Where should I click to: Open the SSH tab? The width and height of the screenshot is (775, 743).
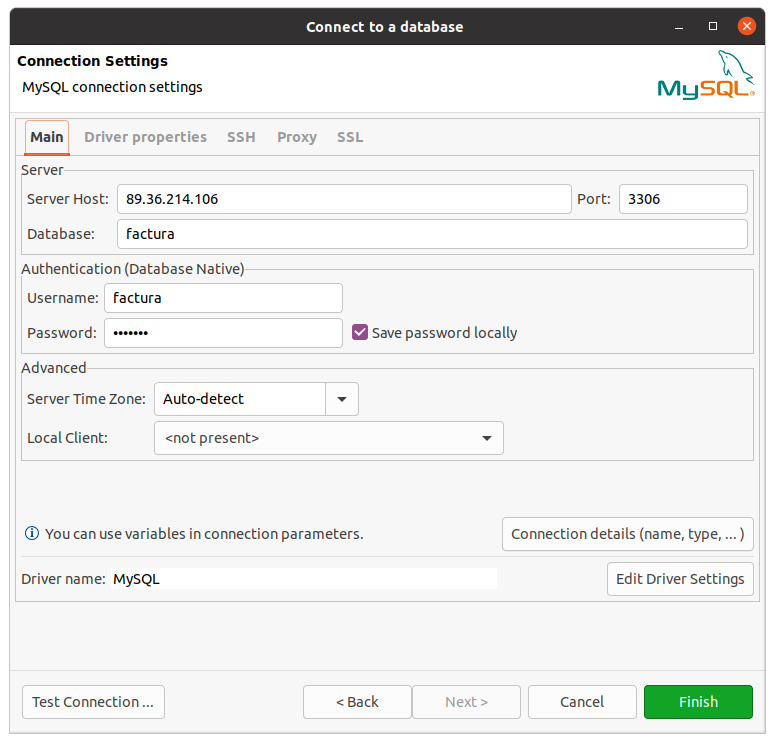click(241, 137)
